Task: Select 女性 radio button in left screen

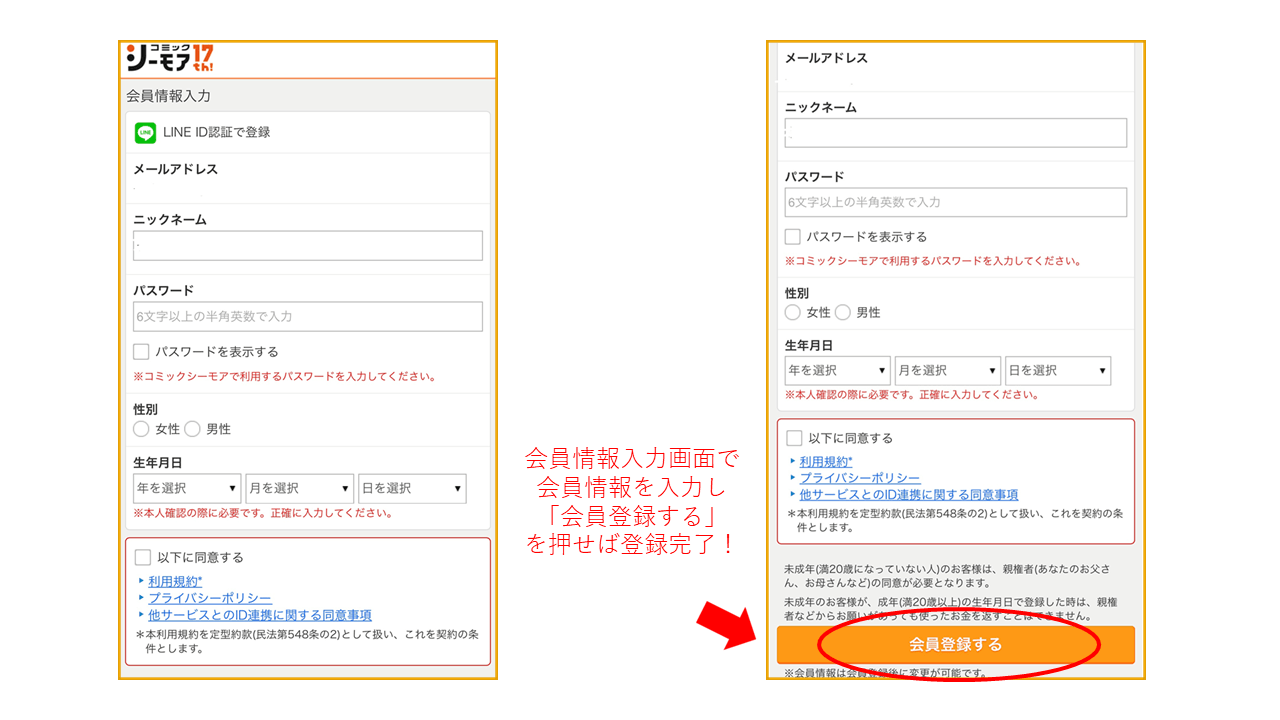Action: pos(142,429)
